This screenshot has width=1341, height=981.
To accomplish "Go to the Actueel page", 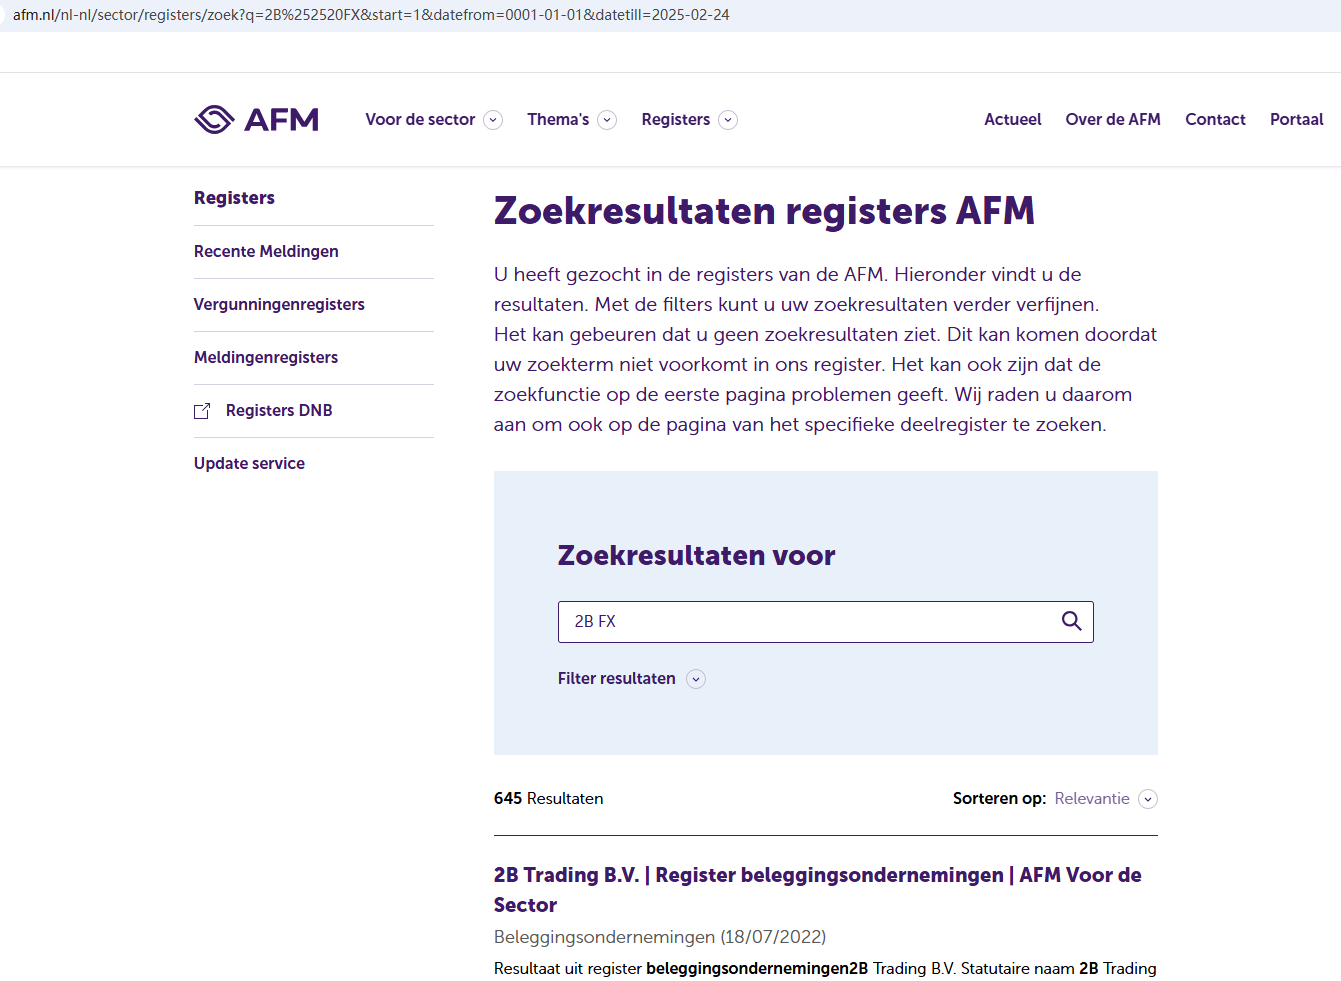I will point(1012,119).
